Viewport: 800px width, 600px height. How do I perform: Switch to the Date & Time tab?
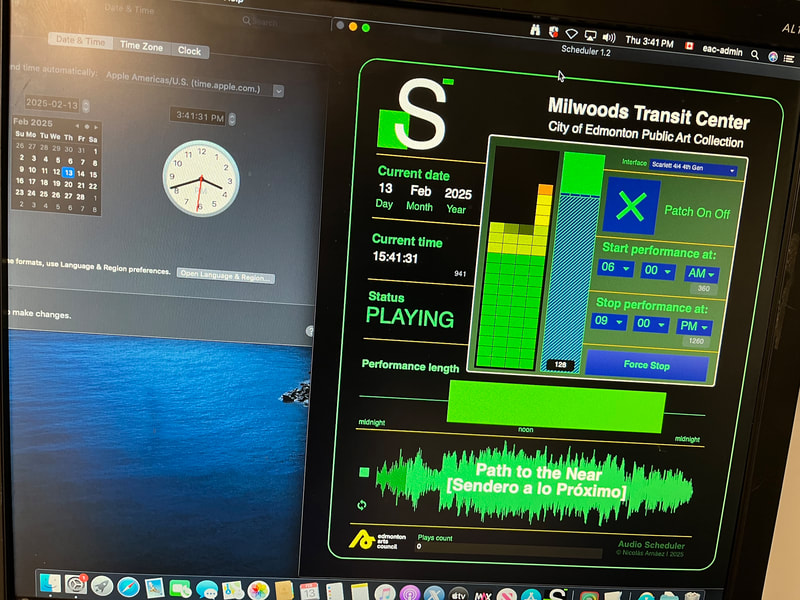(x=81, y=41)
